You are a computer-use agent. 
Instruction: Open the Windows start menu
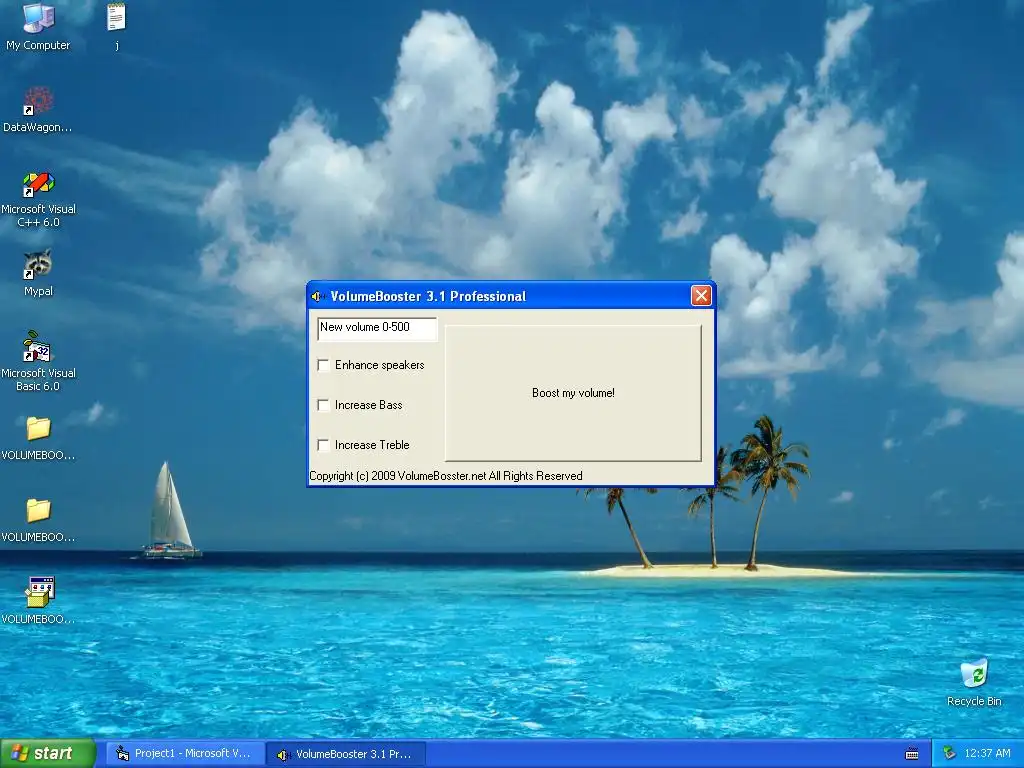[48, 754]
